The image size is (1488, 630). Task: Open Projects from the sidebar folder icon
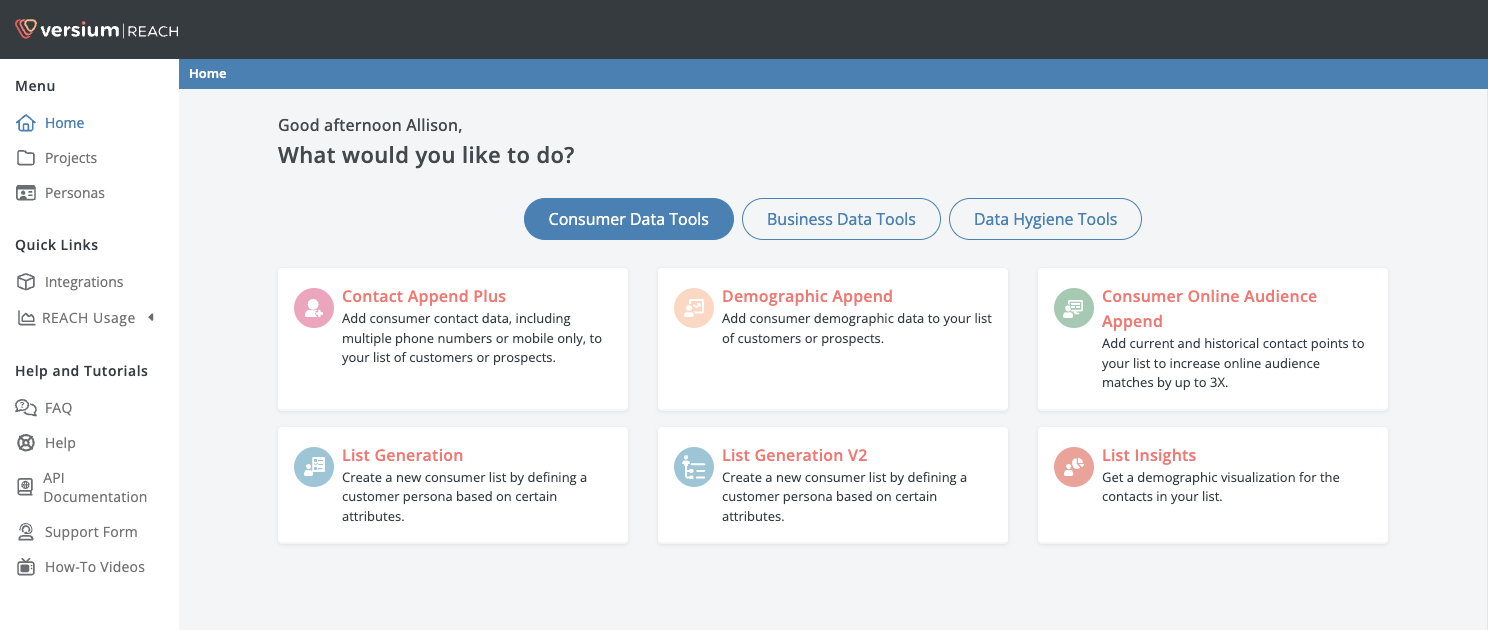point(27,157)
